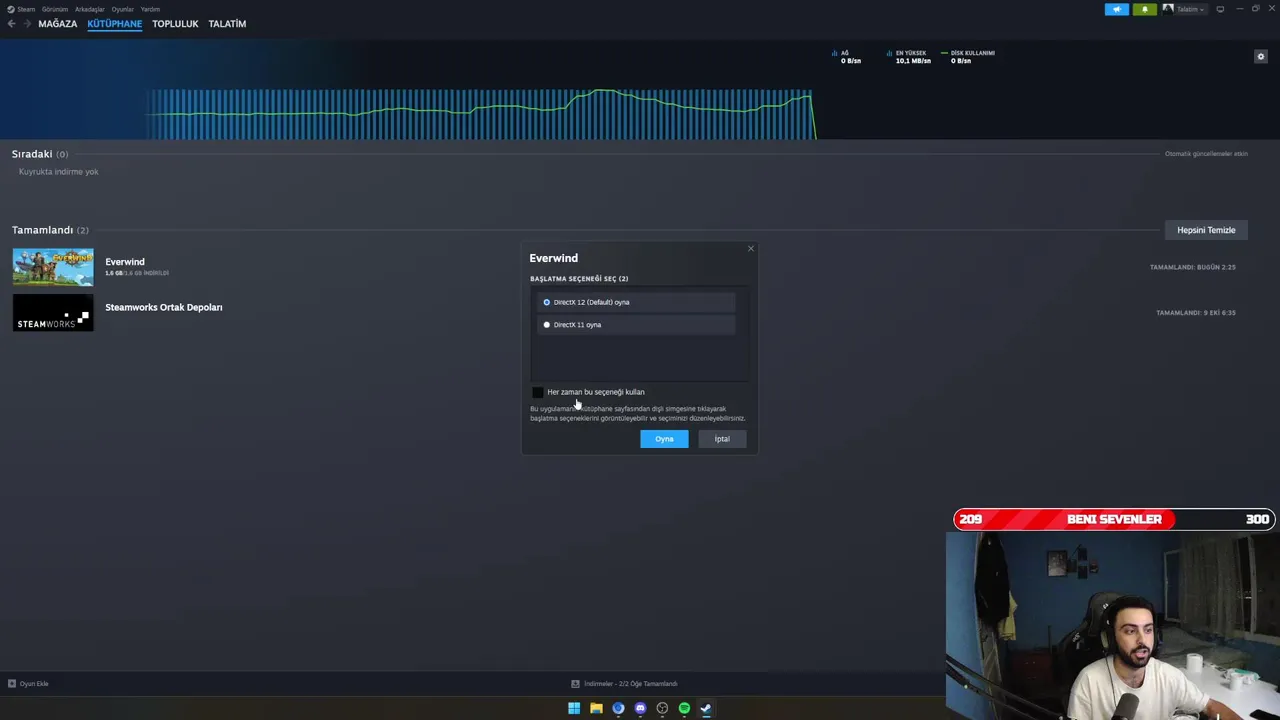Open Discord from the taskbar
1280x720 pixels.
coord(640,708)
